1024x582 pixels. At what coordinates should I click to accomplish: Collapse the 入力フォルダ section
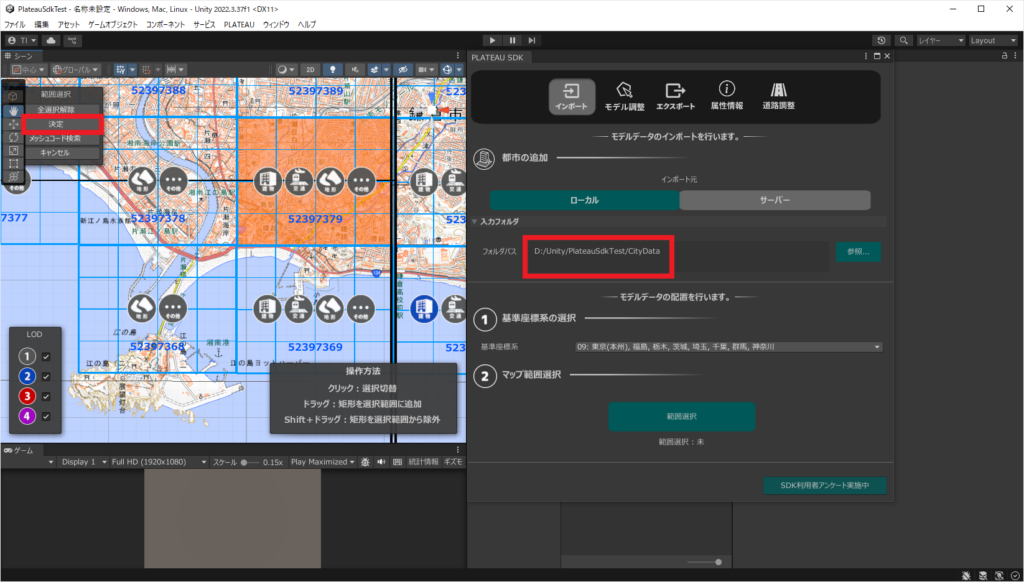475,221
